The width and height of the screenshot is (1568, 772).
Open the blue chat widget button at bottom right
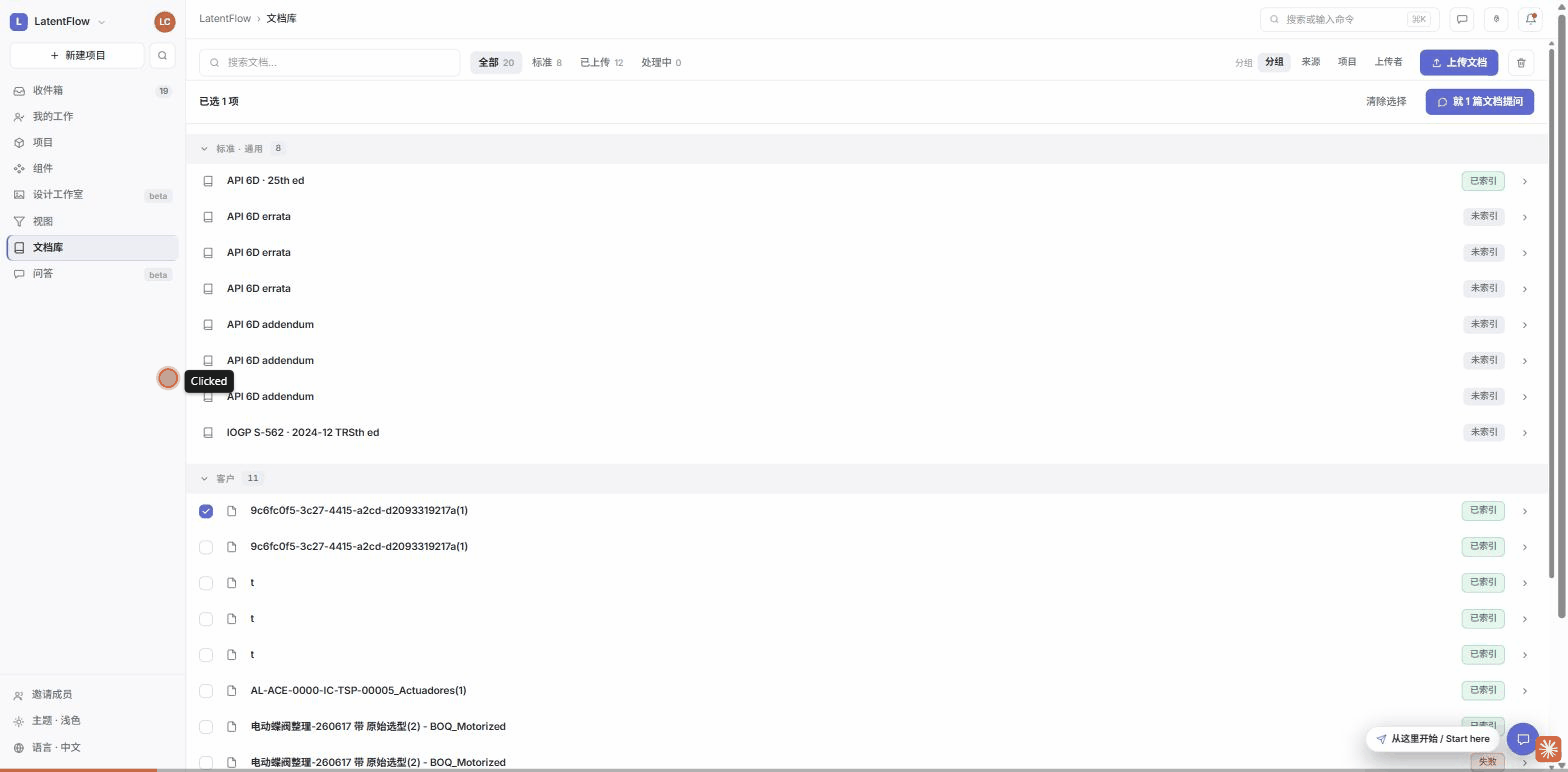(x=1523, y=739)
